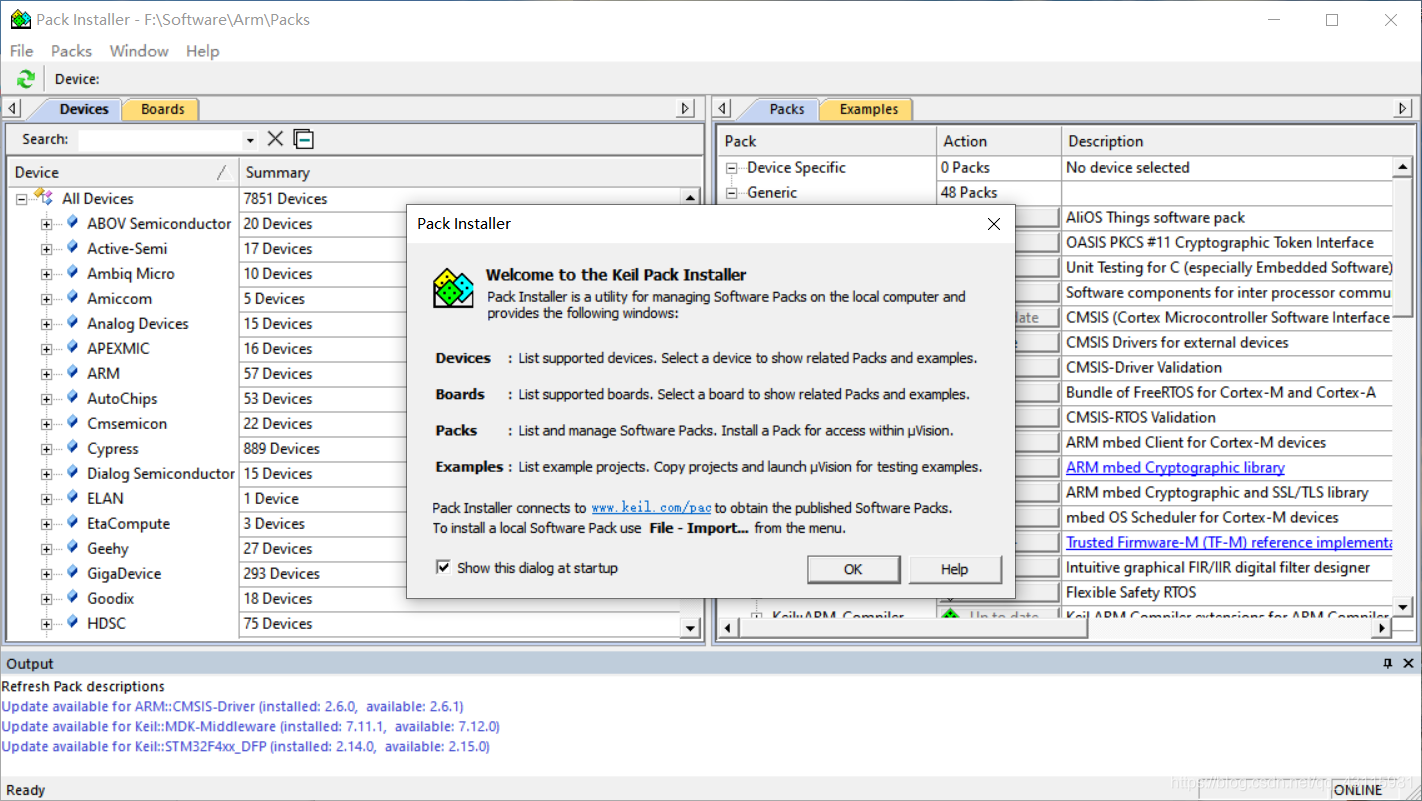Click the green refresh packs icon
Viewport: 1422px width, 801px height.
pos(26,79)
